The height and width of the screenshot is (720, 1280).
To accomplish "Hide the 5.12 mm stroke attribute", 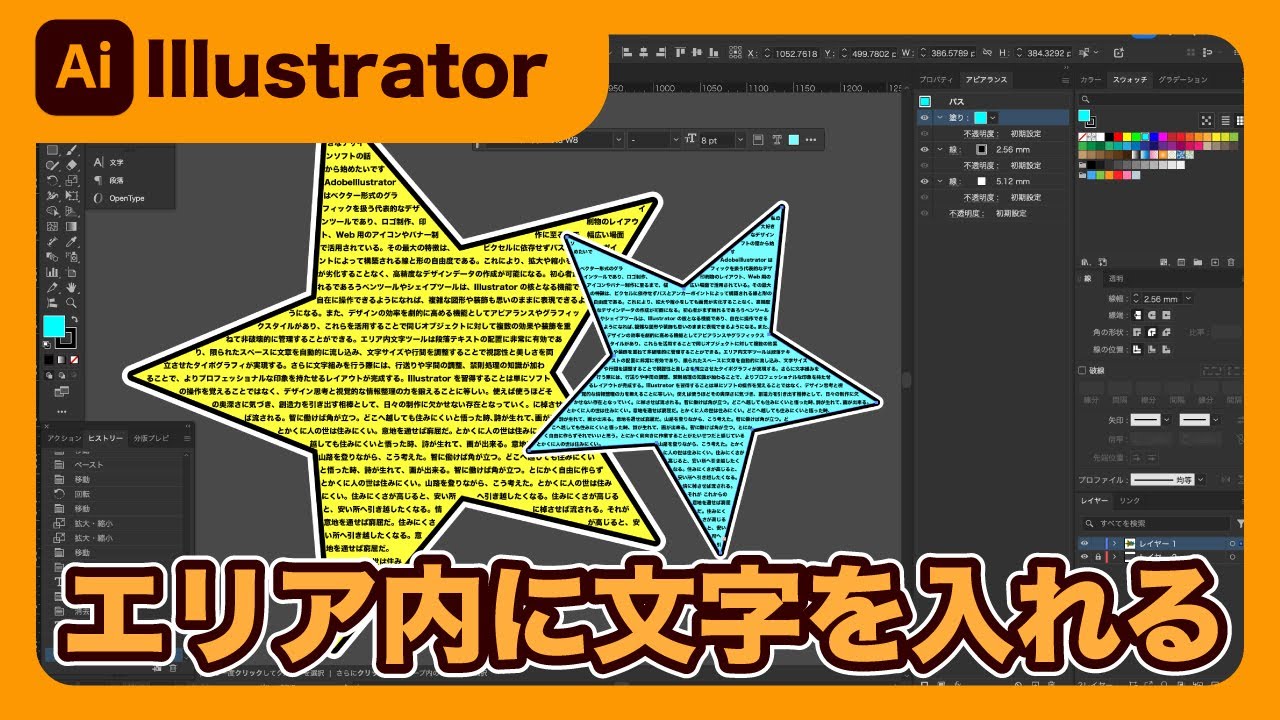I will tap(924, 181).
